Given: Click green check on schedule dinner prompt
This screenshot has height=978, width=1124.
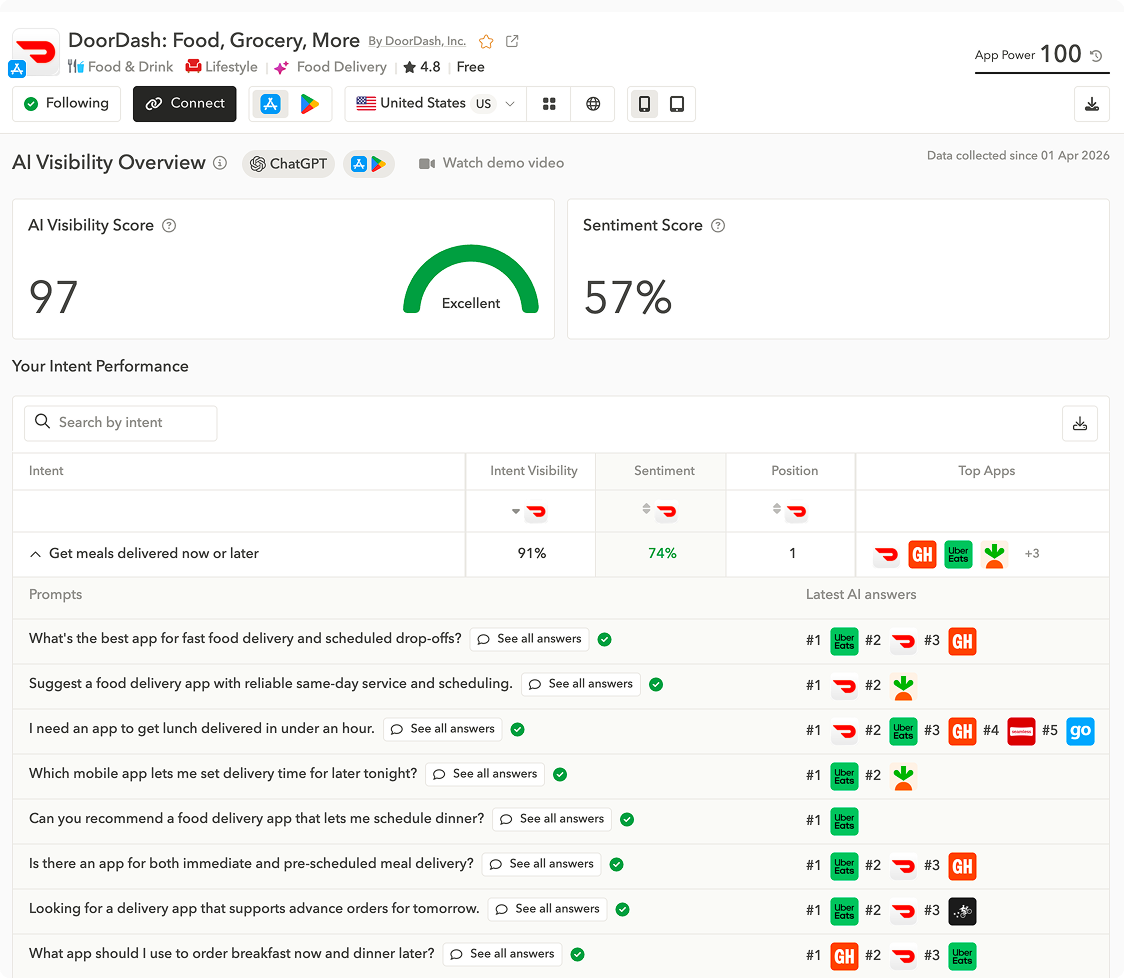Looking at the screenshot, I should 627,820.
